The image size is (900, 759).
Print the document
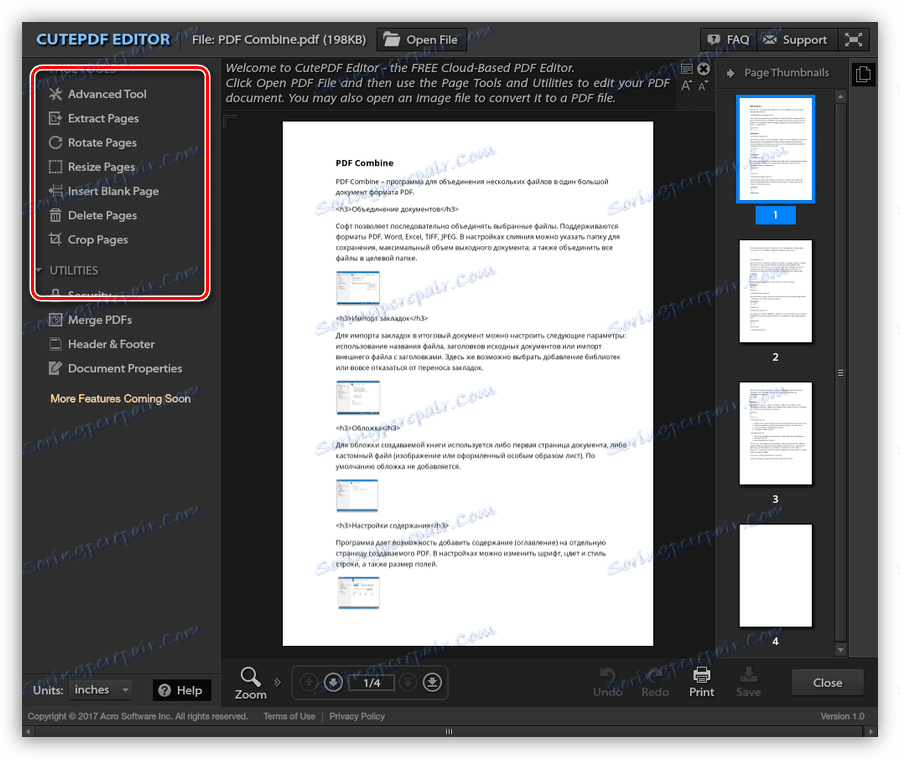[701, 683]
